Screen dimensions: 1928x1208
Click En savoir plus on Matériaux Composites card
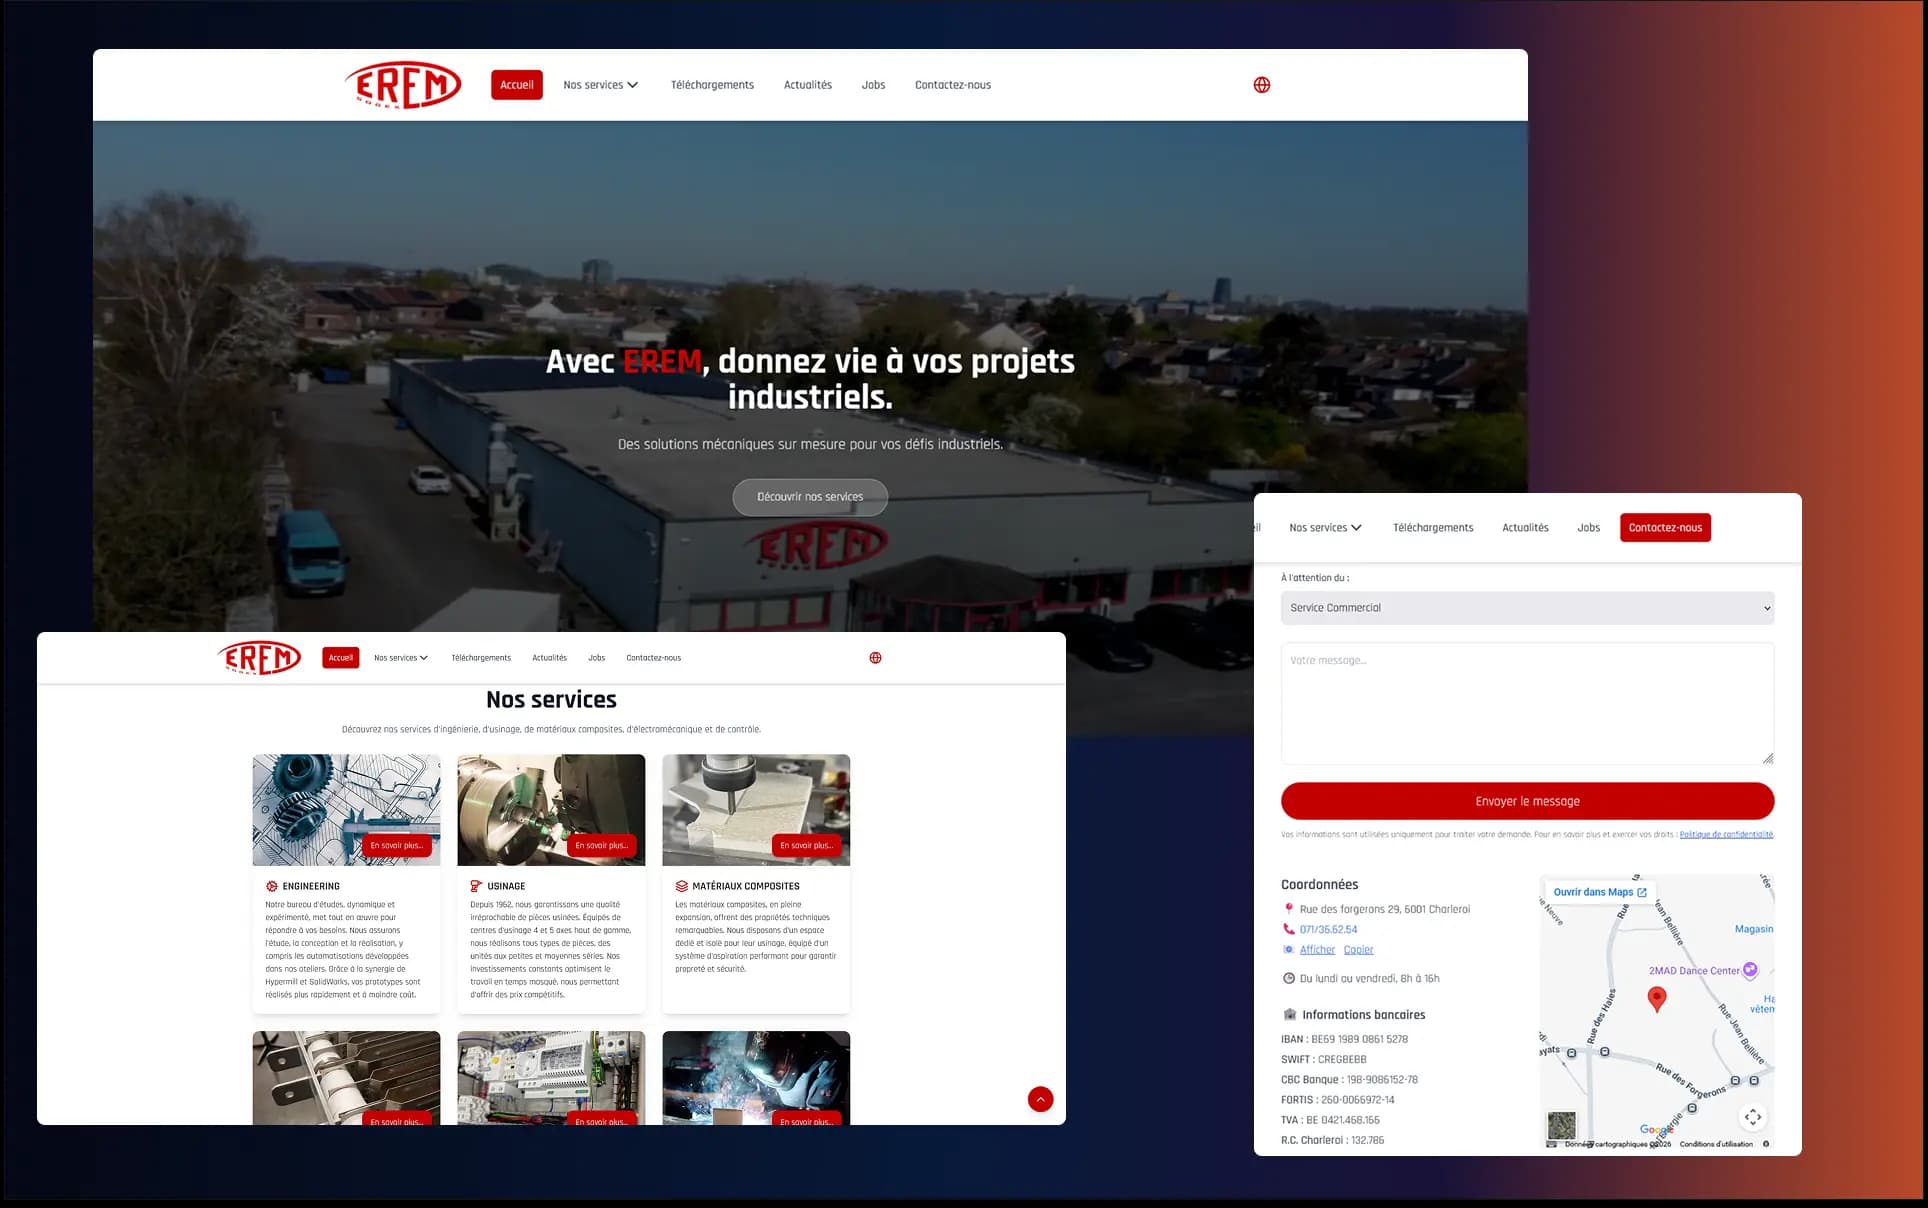807,846
